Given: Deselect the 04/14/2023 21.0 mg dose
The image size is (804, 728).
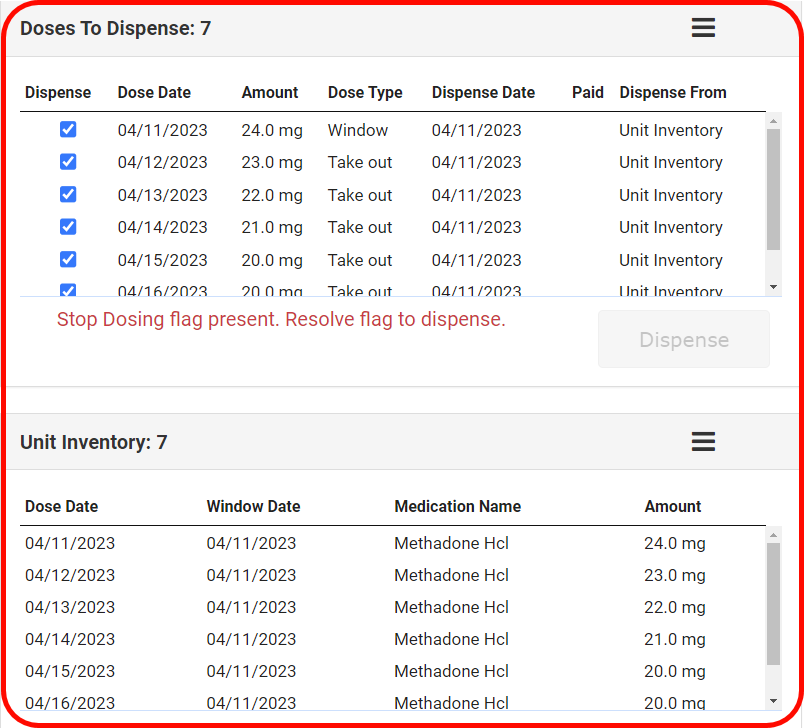Looking at the screenshot, I should [x=68, y=227].
